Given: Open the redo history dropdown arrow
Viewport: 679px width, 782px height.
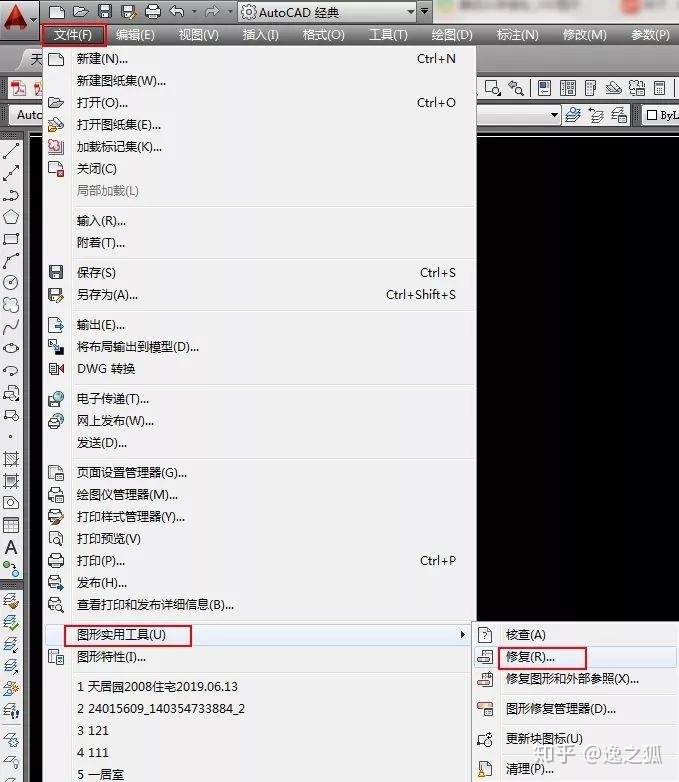Looking at the screenshot, I should coord(230,11).
